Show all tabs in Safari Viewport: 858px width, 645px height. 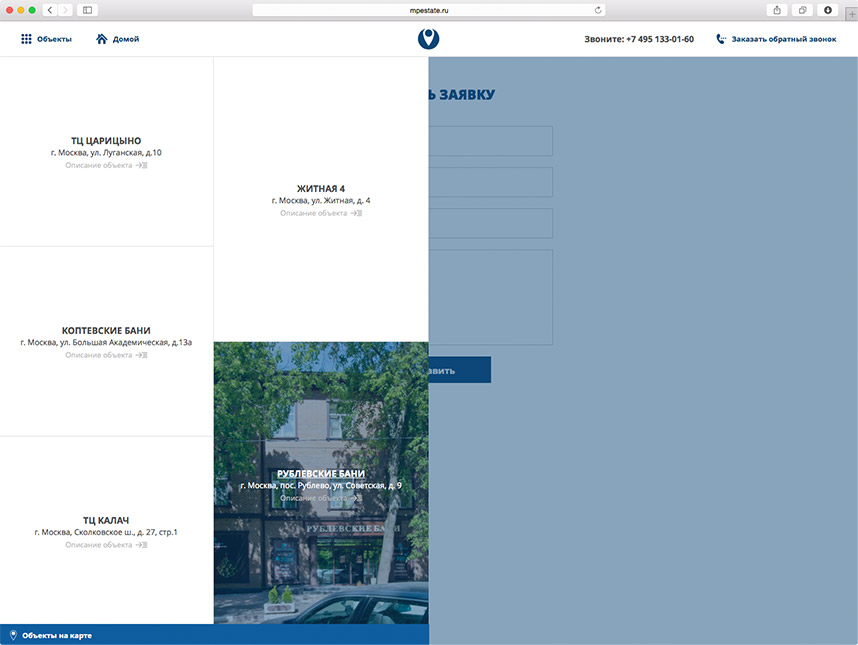click(x=802, y=10)
